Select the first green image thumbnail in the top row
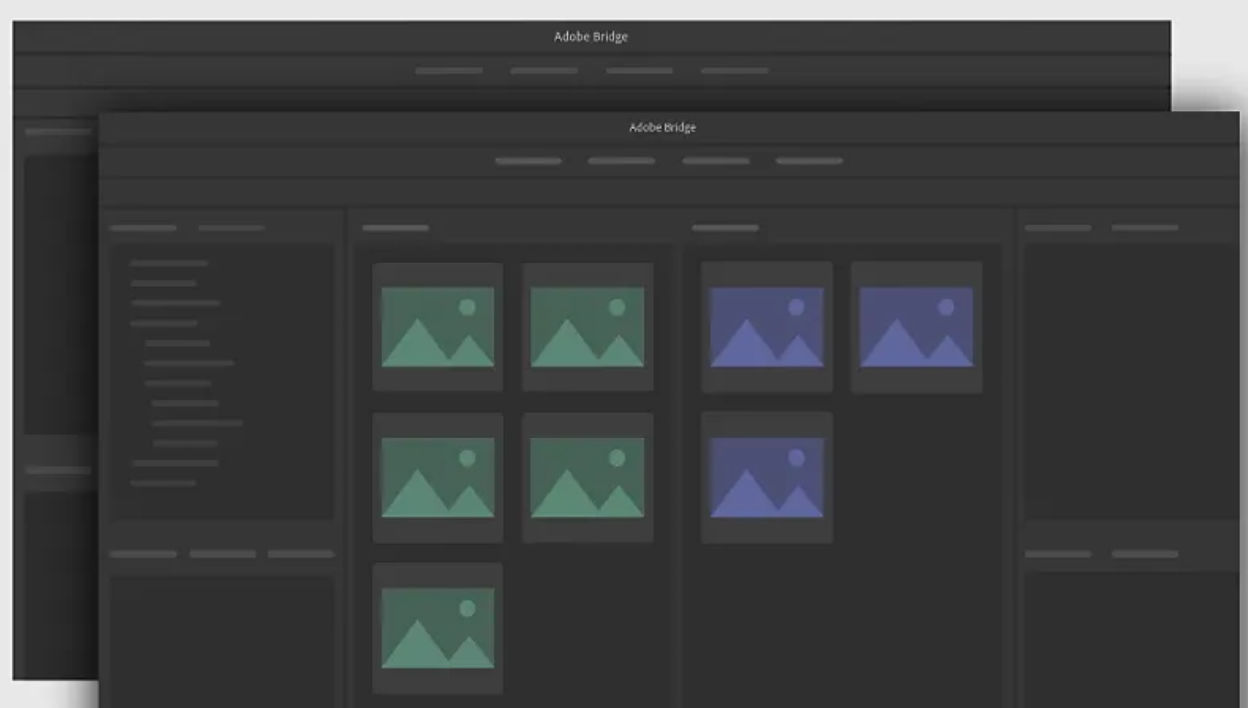Image resolution: width=1248 pixels, height=708 pixels. (x=437, y=327)
